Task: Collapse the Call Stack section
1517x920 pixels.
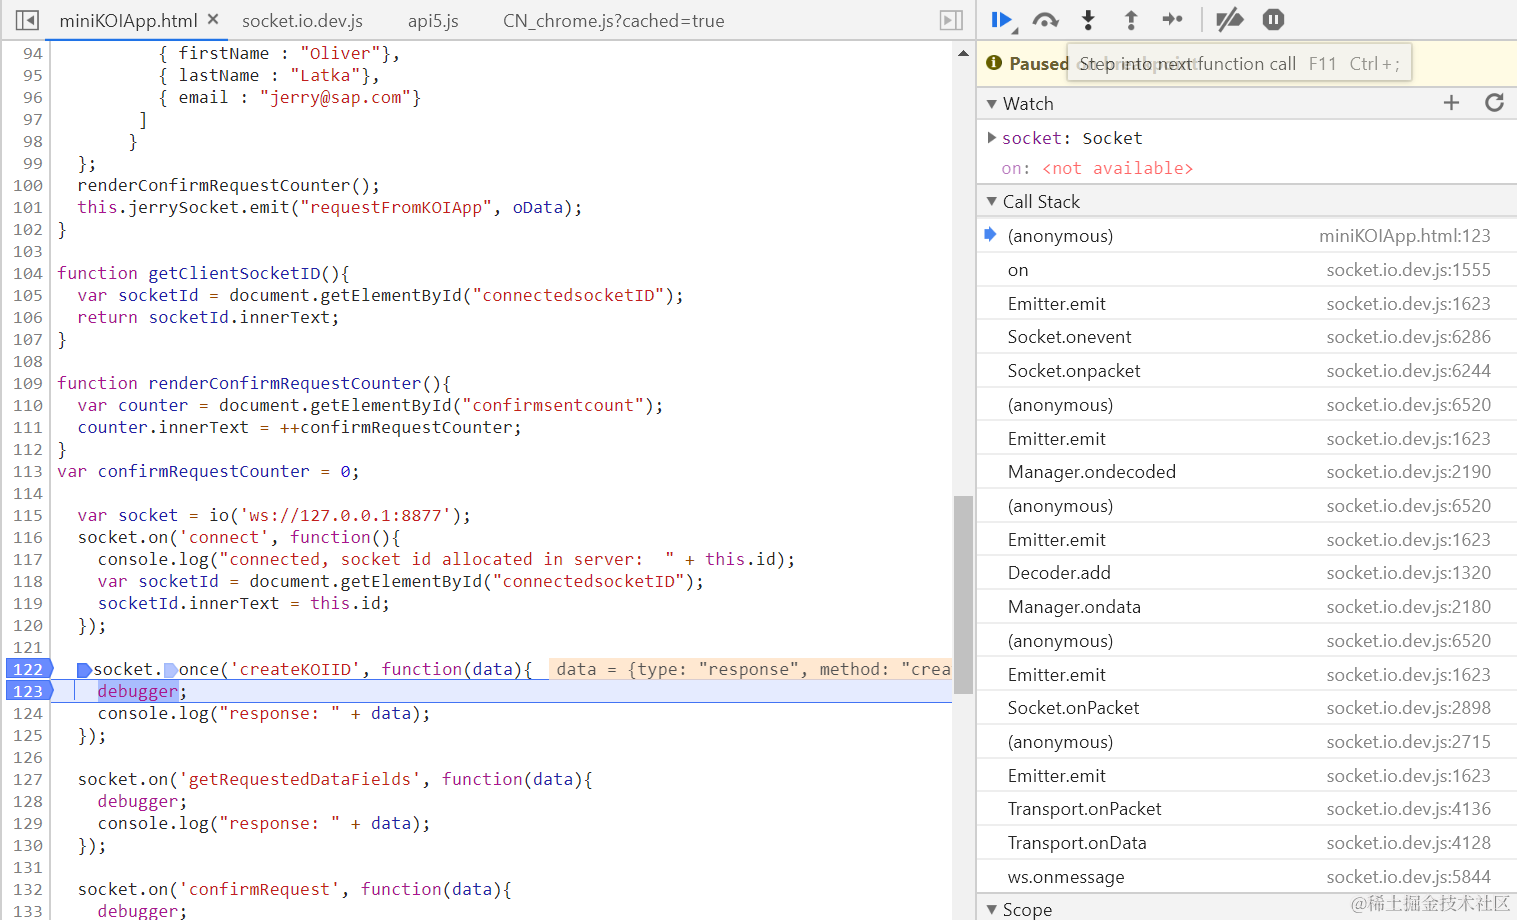Action: 992,202
